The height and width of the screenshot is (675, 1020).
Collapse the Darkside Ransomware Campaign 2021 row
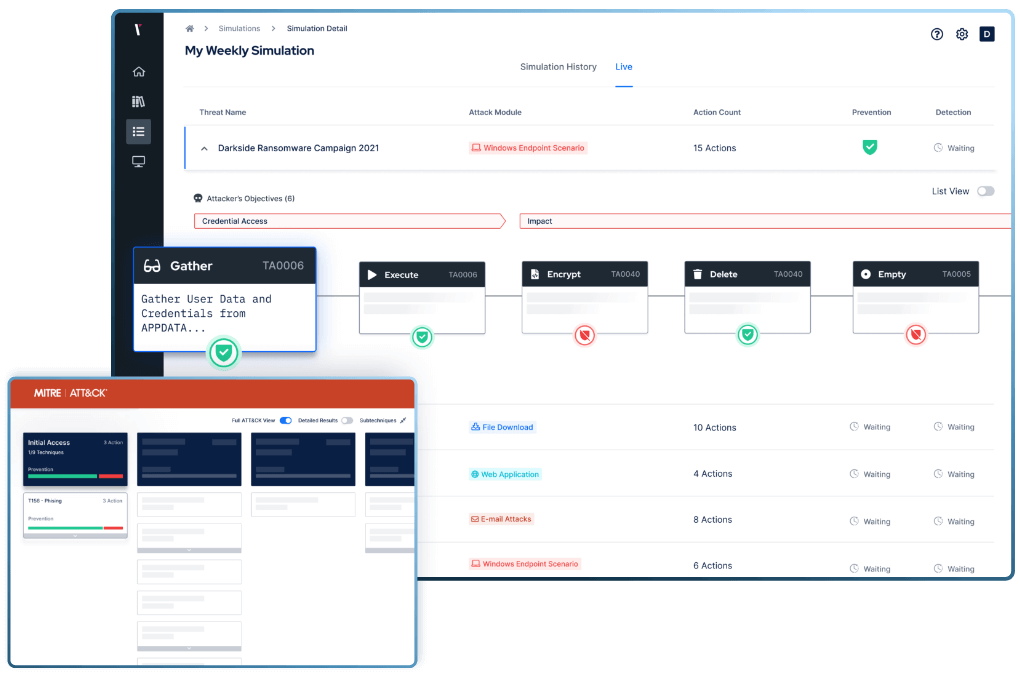pos(204,147)
